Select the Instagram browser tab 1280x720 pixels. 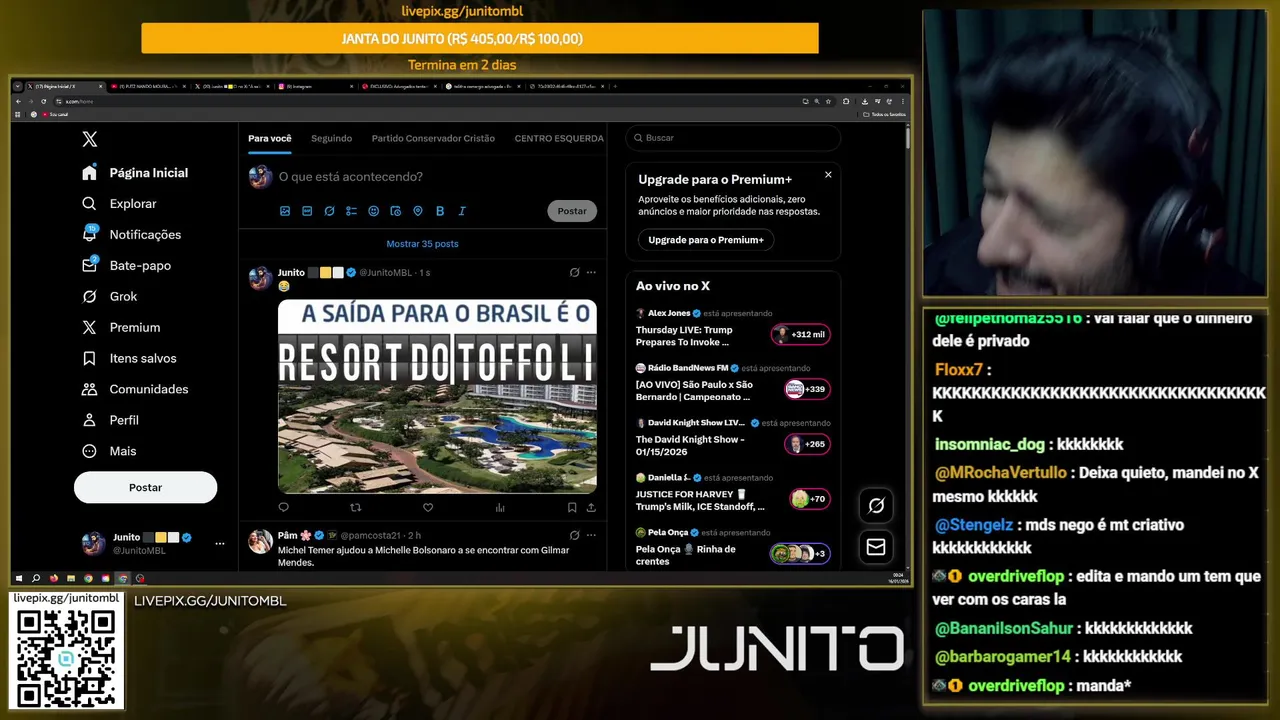315,87
